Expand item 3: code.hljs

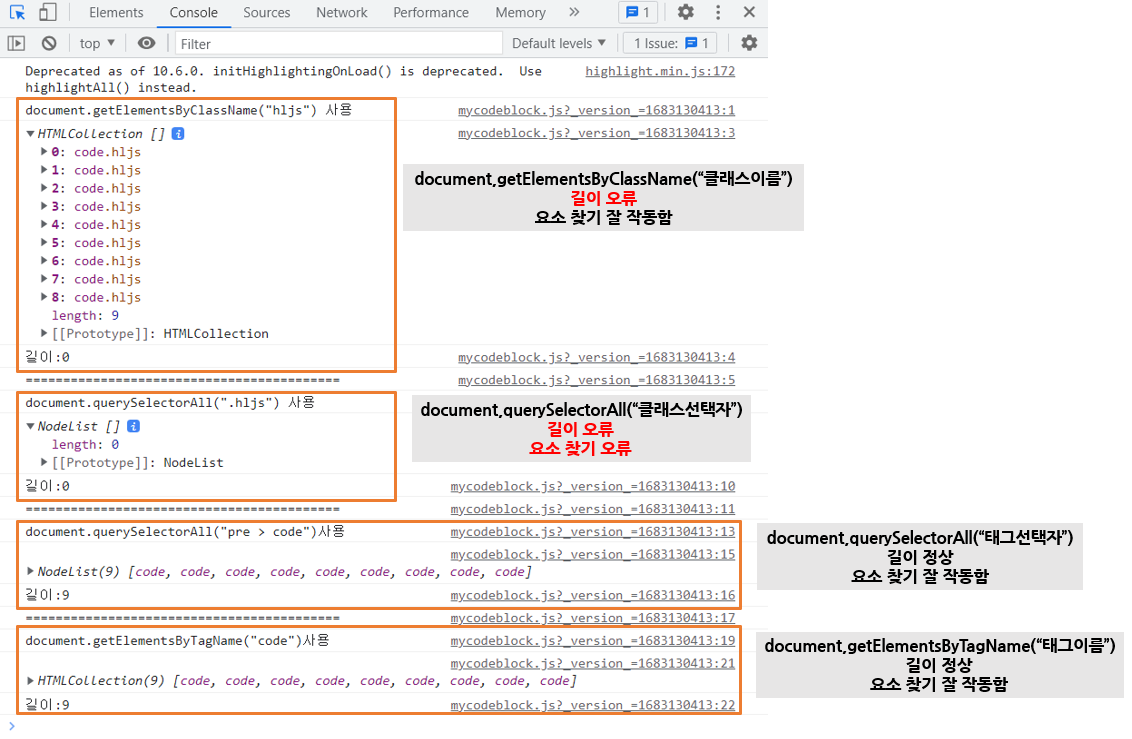[44, 206]
